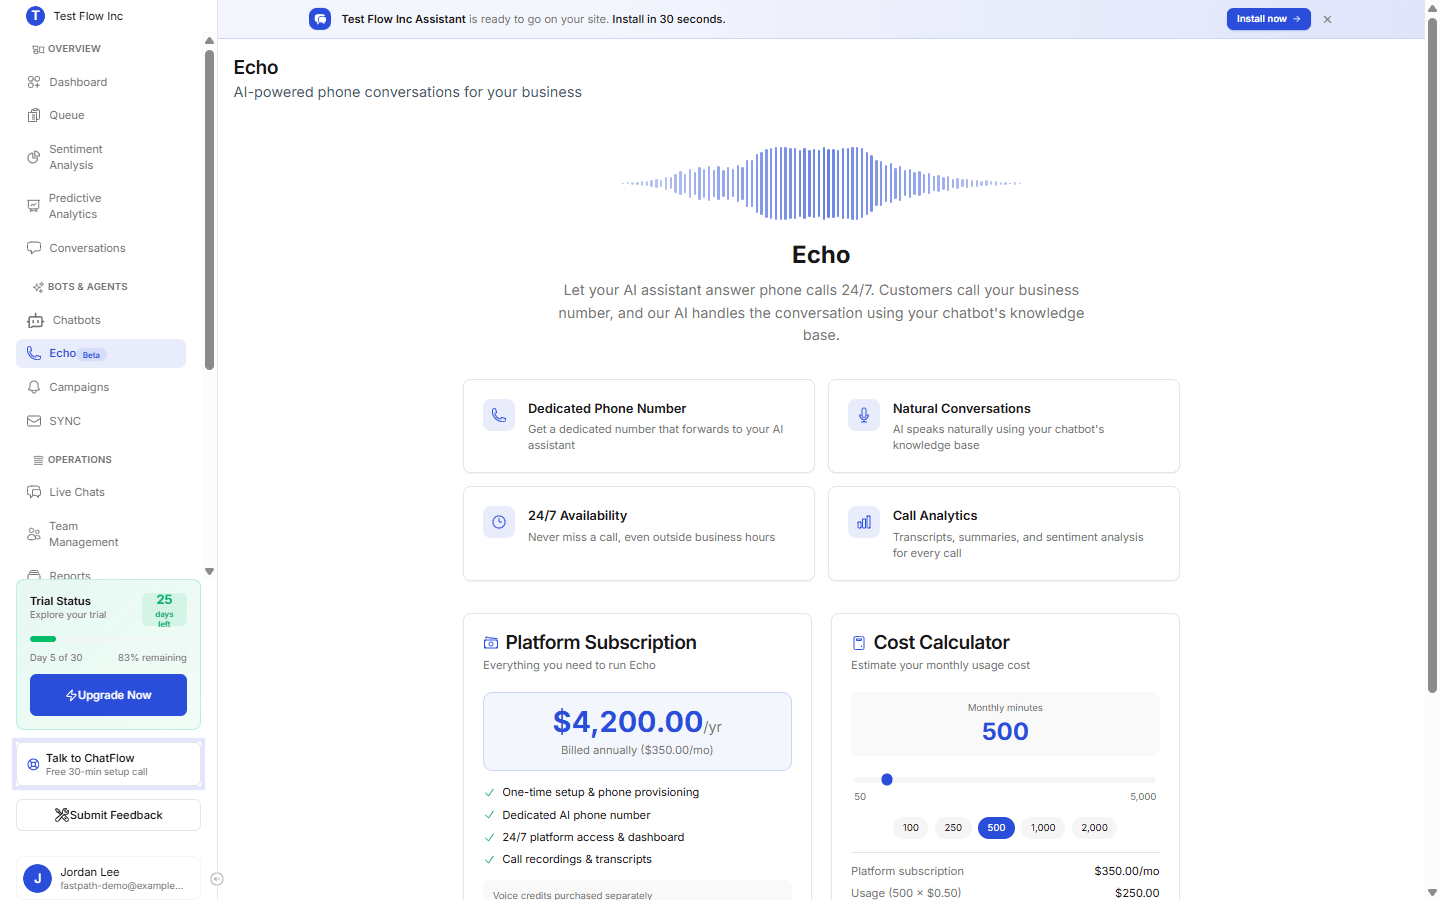Viewport: 1440px width, 900px height.
Task: Click the Sentiment Analysis pie icon
Action: pos(34,157)
